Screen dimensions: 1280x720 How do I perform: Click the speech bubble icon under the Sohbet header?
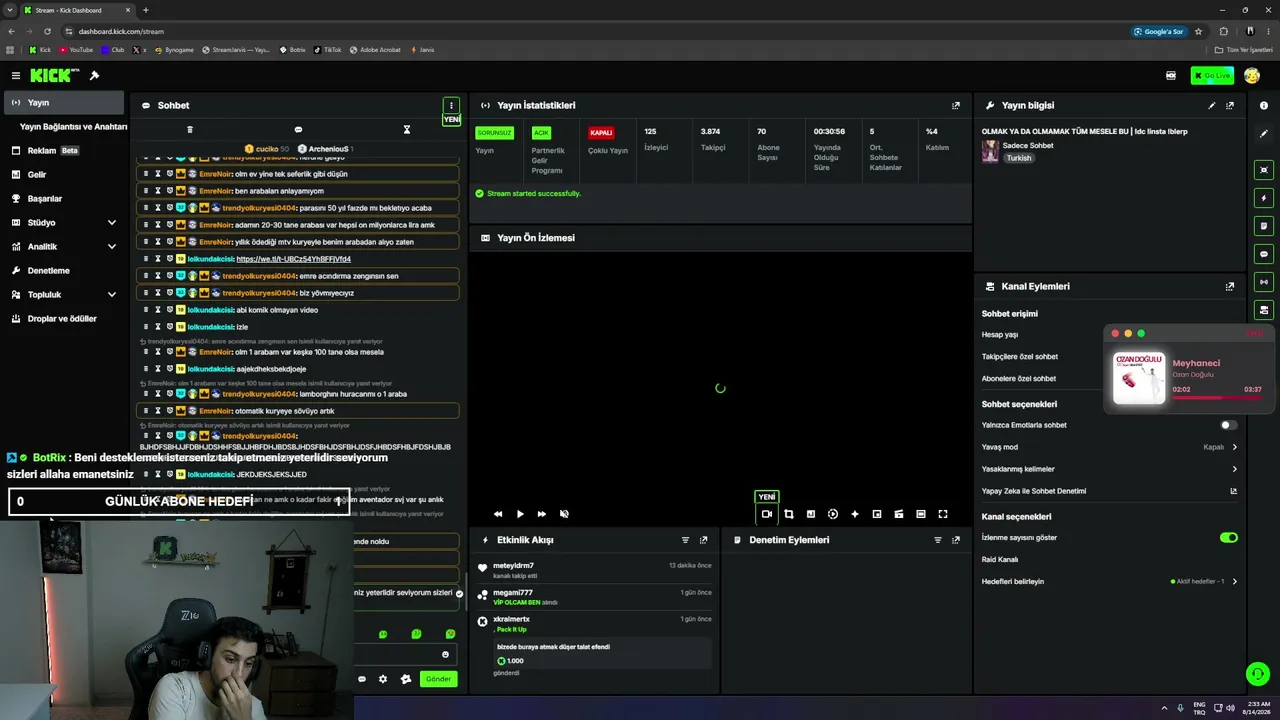point(298,130)
